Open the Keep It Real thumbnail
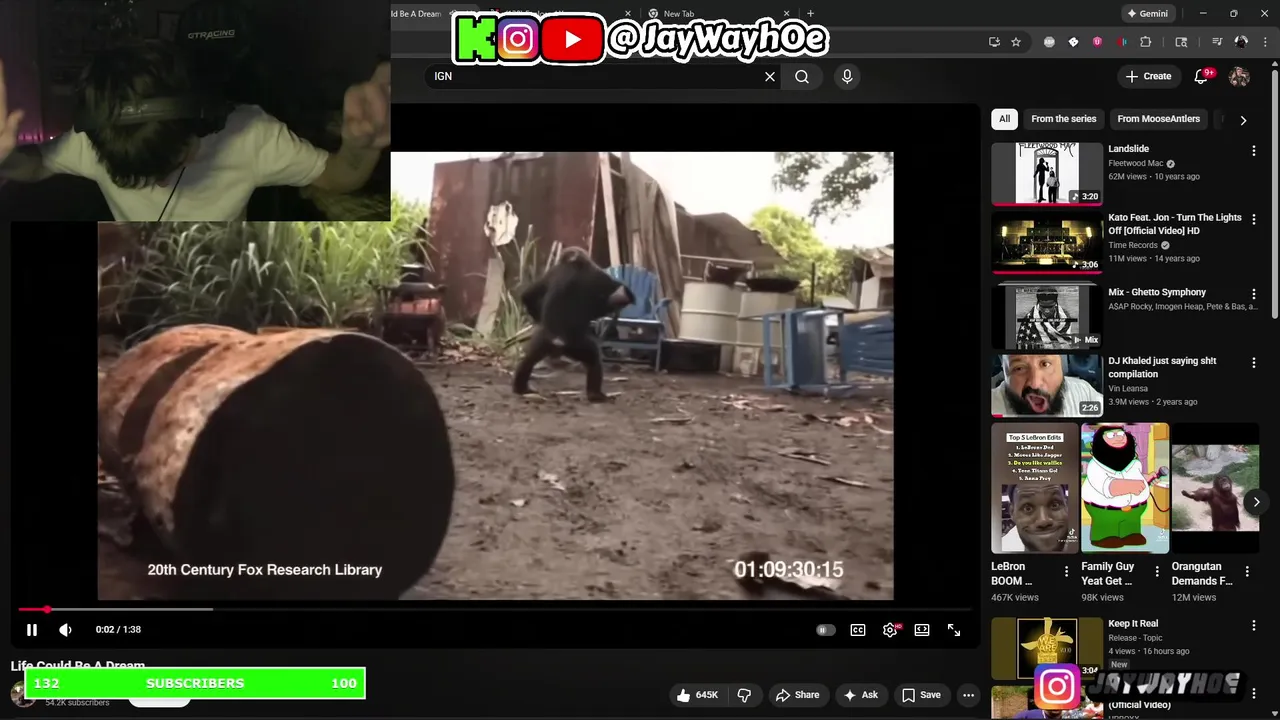The height and width of the screenshot is (720, 1280). point(1047,648)
